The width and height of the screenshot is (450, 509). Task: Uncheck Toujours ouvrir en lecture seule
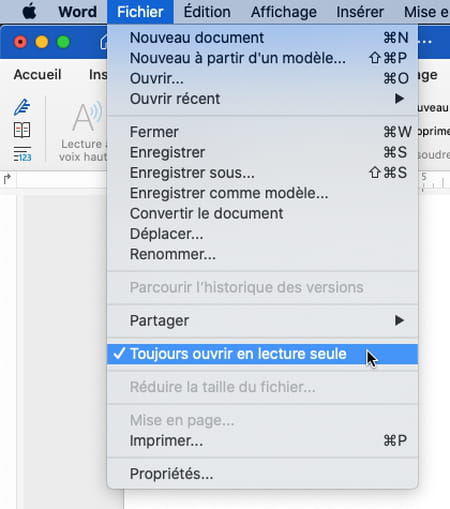(x=262, y=354)
